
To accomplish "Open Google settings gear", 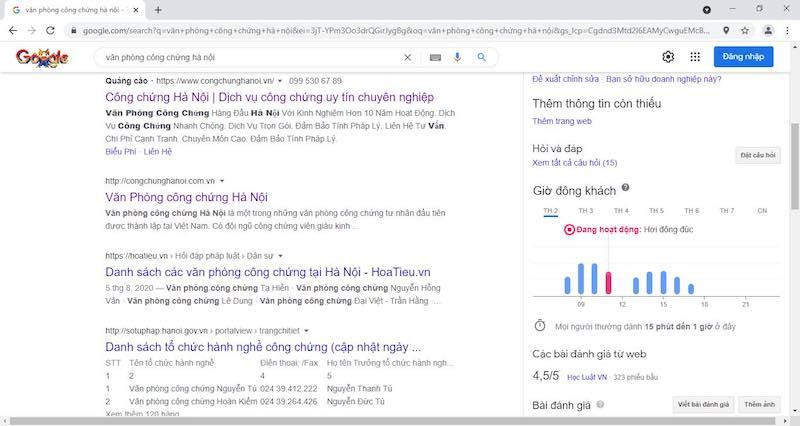I will click(x=668, y=57).
